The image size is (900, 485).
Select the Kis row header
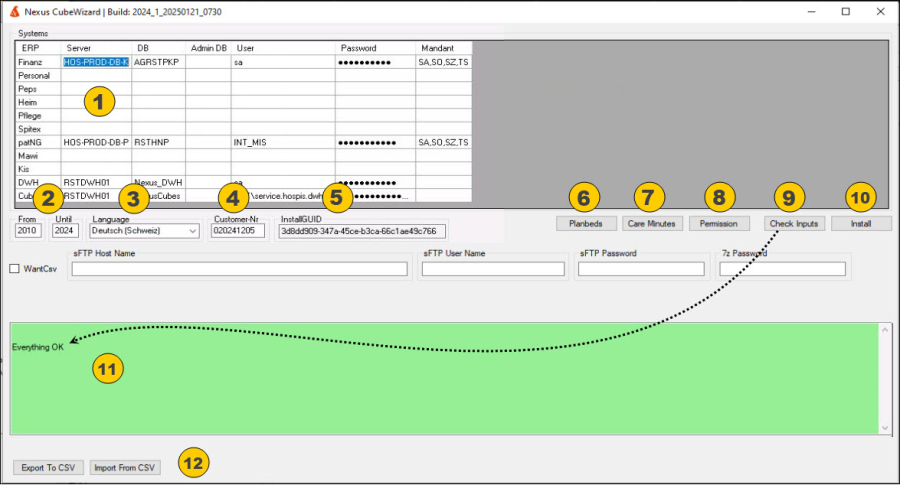pos(38,169)
